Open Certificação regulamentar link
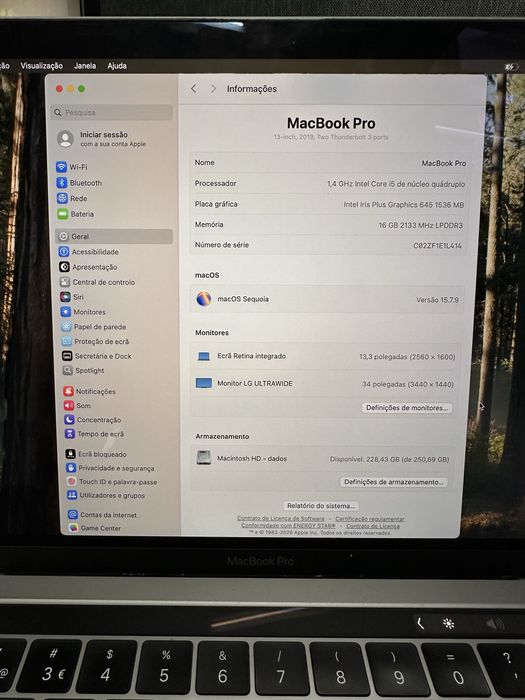The width and height of the screenshot is (525, 700). 370,519
